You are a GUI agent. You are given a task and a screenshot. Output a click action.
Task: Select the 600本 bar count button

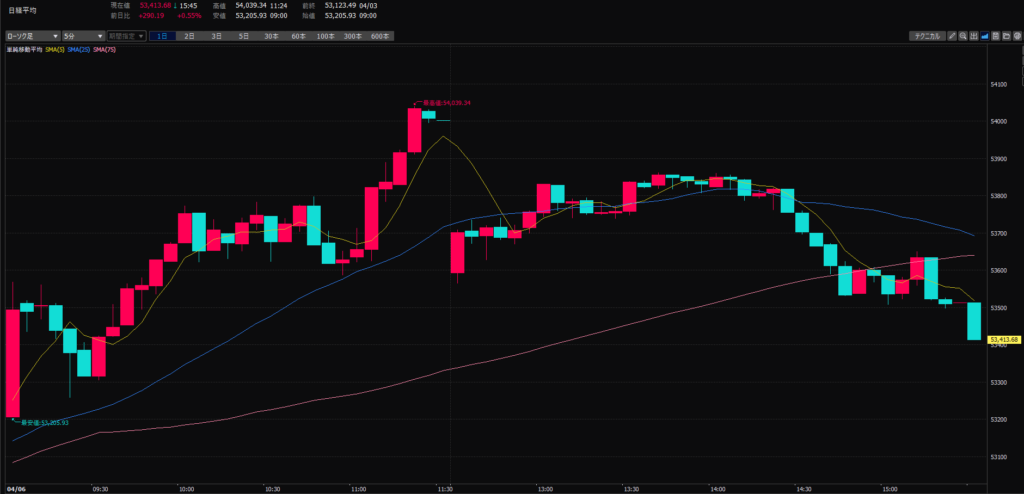pyautogui.click(x=380, y=36)
